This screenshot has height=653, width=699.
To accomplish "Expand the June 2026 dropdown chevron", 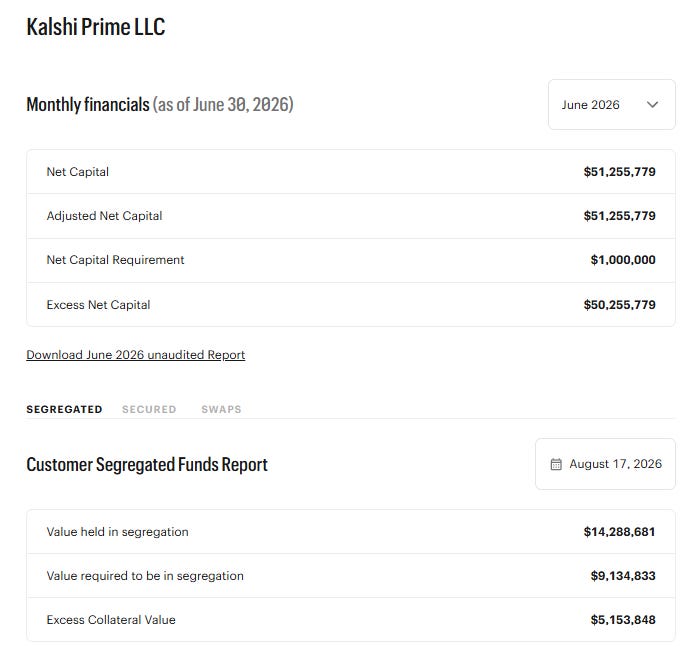I will click(x=652, y=105).
